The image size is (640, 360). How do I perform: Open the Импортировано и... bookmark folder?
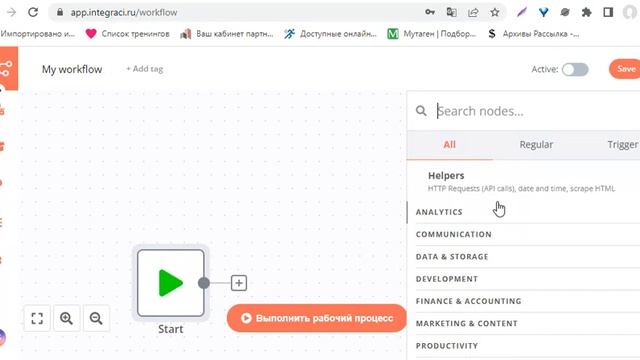38,34
